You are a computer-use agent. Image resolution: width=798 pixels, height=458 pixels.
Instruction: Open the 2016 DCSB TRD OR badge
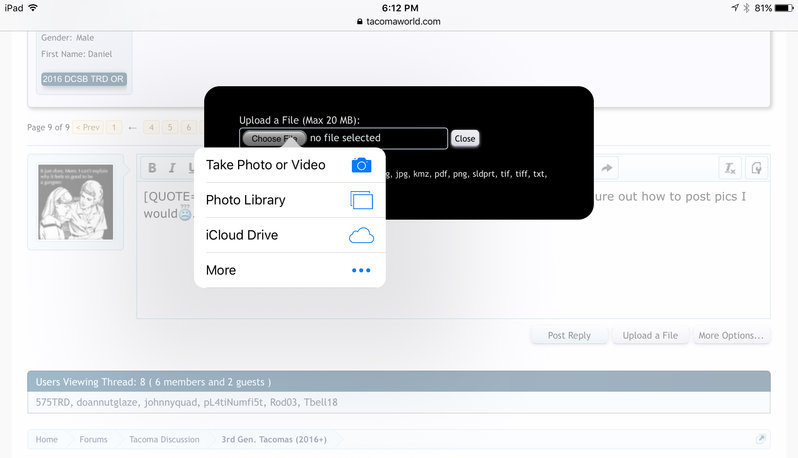coord(83,79)
